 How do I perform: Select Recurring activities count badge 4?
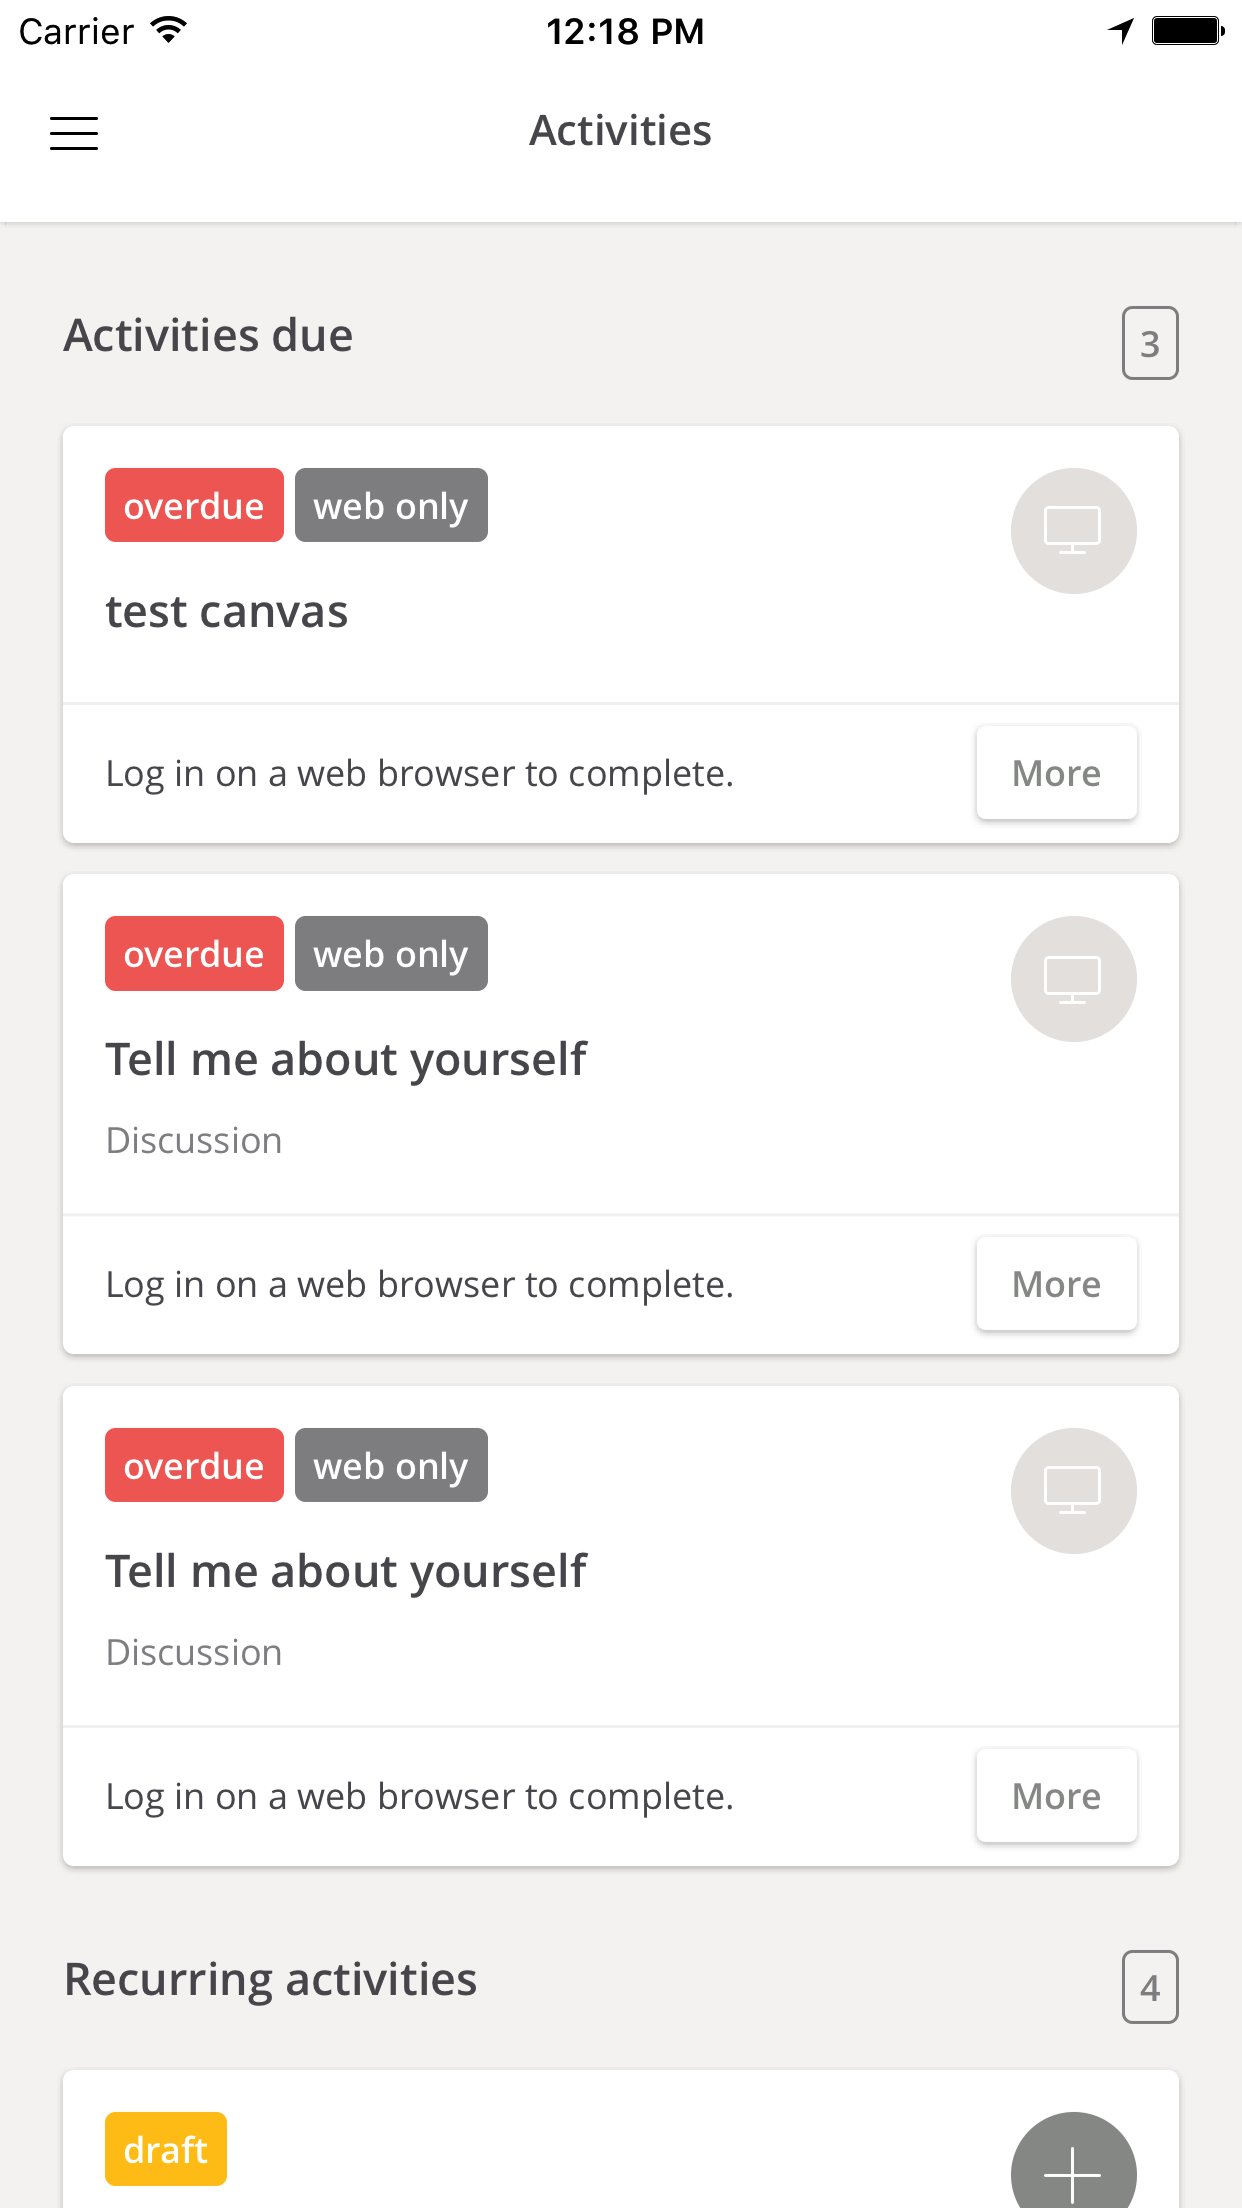pyautogui.click(x=1150, y=1987)
